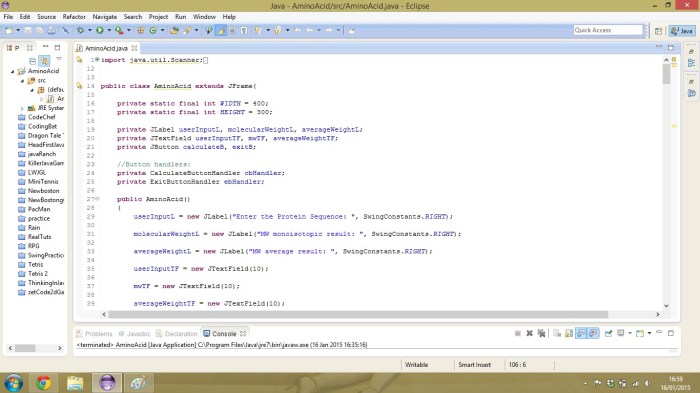
Task: Click the Run Last Tool (external tools) icon
Action: point(119,30)
